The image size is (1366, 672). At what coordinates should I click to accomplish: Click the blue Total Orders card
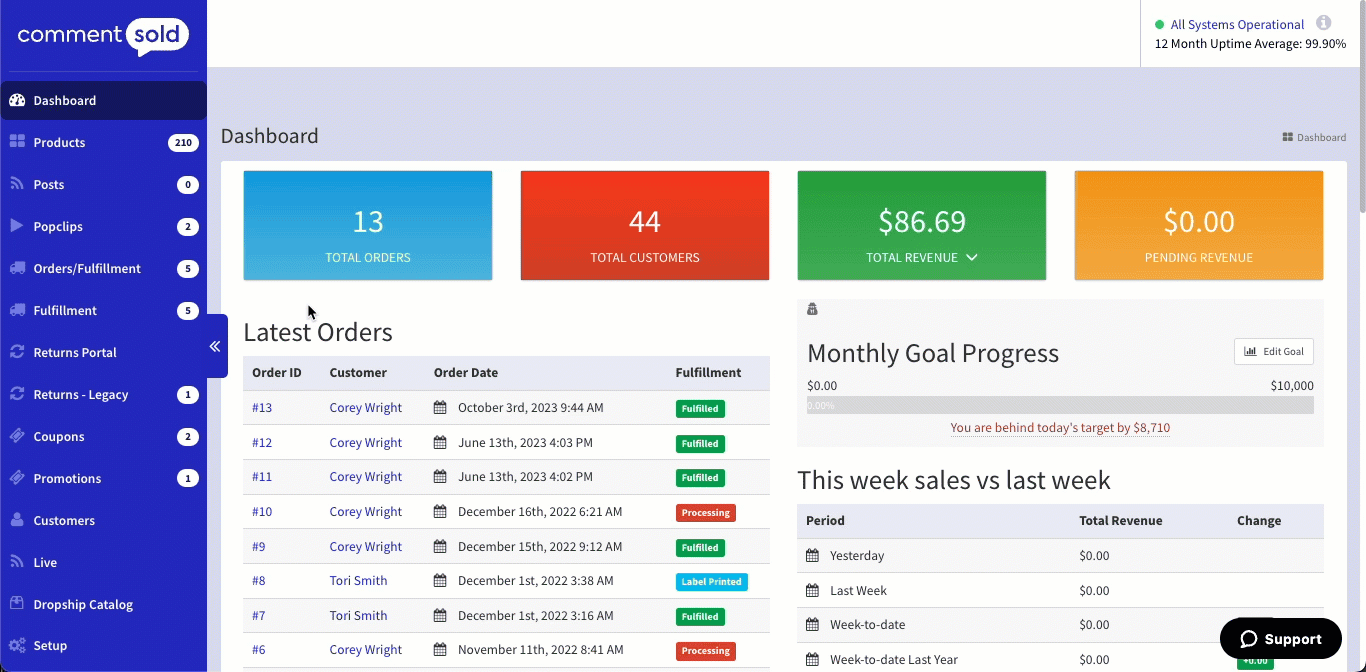point(368,226)
